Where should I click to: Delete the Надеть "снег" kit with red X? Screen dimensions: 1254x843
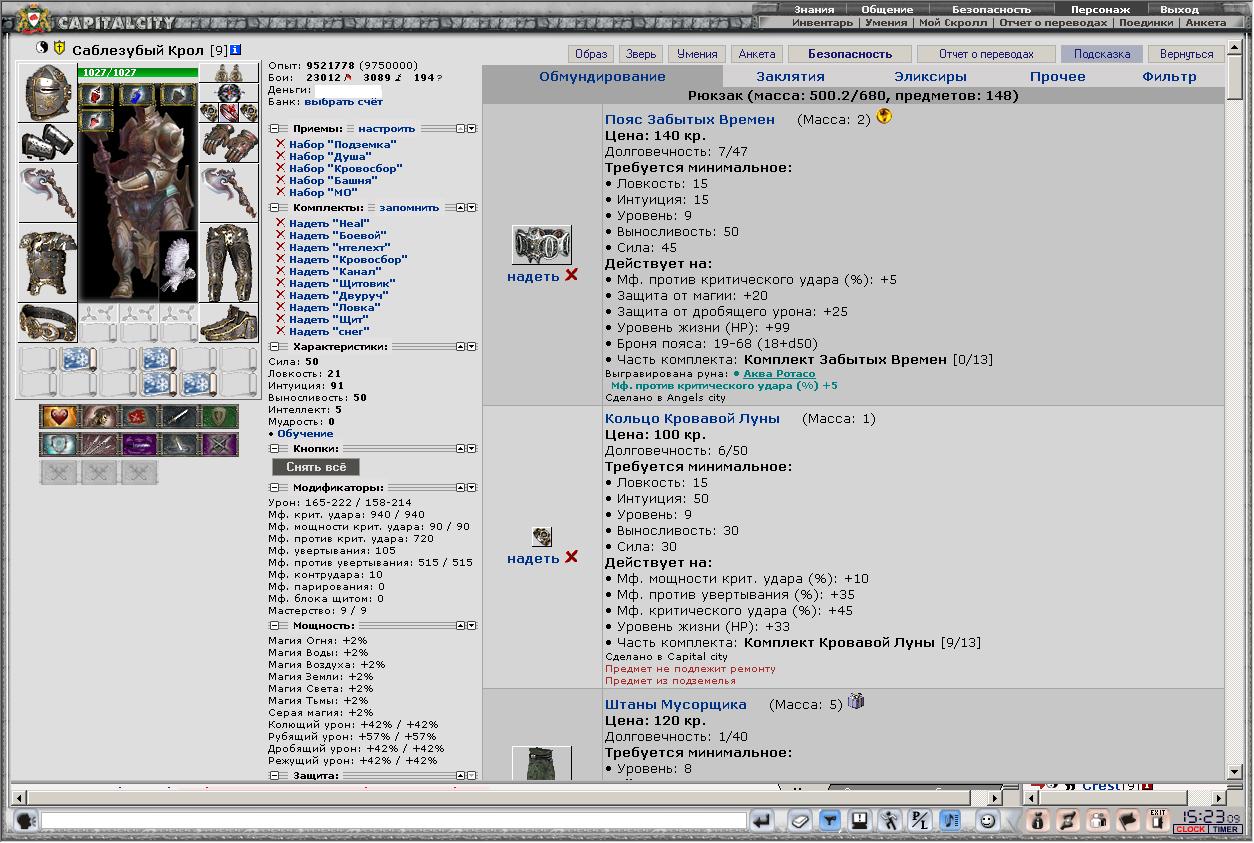(x=281, y=331)
